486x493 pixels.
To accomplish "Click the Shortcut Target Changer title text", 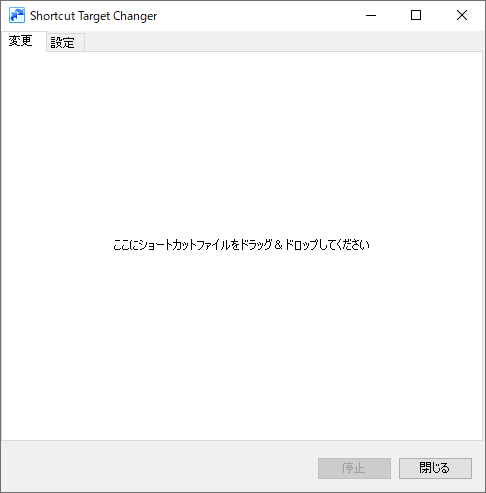I will coord(93,16).
